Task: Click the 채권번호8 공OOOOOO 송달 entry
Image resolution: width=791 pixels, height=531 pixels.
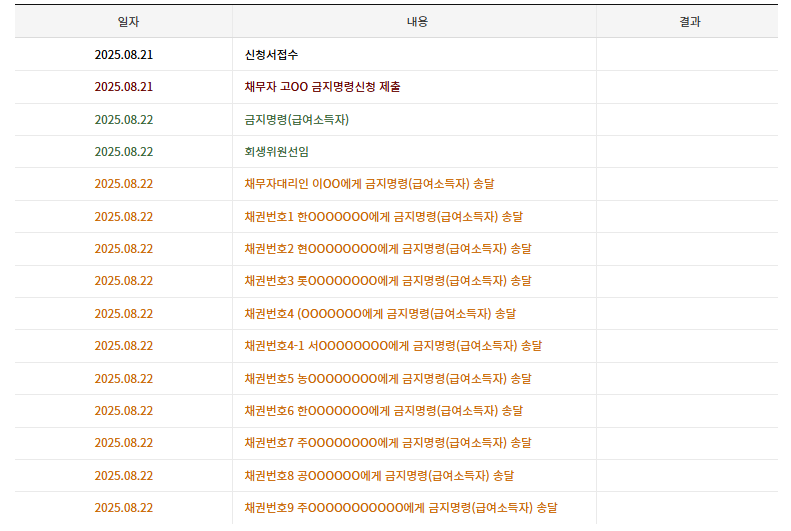Action: (x=379, y=476)
